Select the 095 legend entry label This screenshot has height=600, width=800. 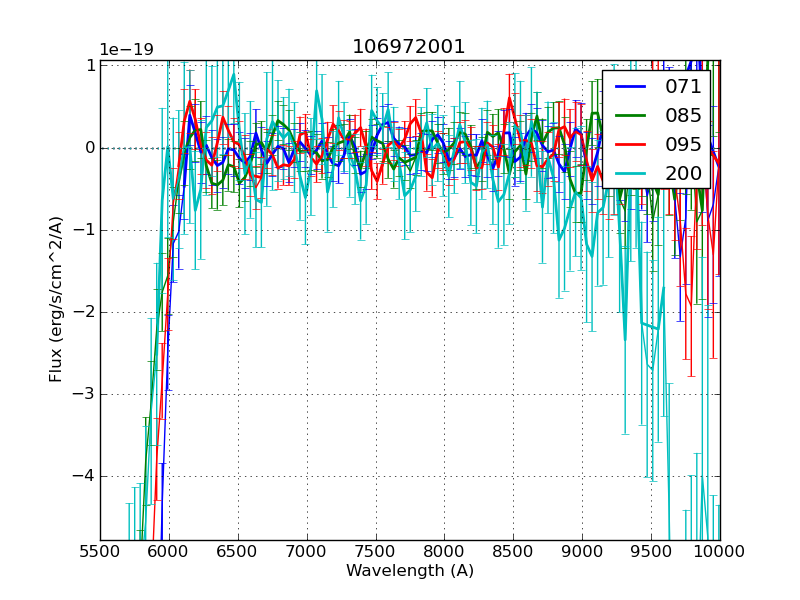tap(683, 144)
